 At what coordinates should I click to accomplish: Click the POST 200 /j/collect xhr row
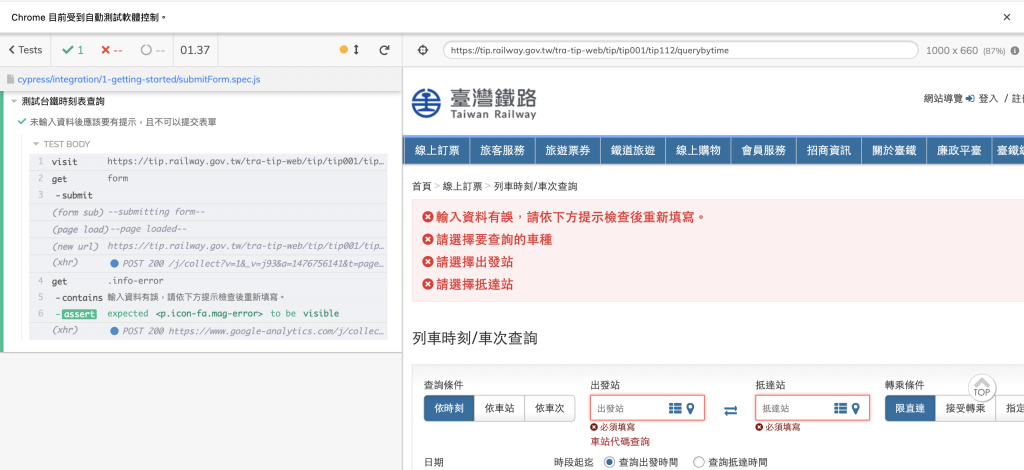click(x=208, y=263)
